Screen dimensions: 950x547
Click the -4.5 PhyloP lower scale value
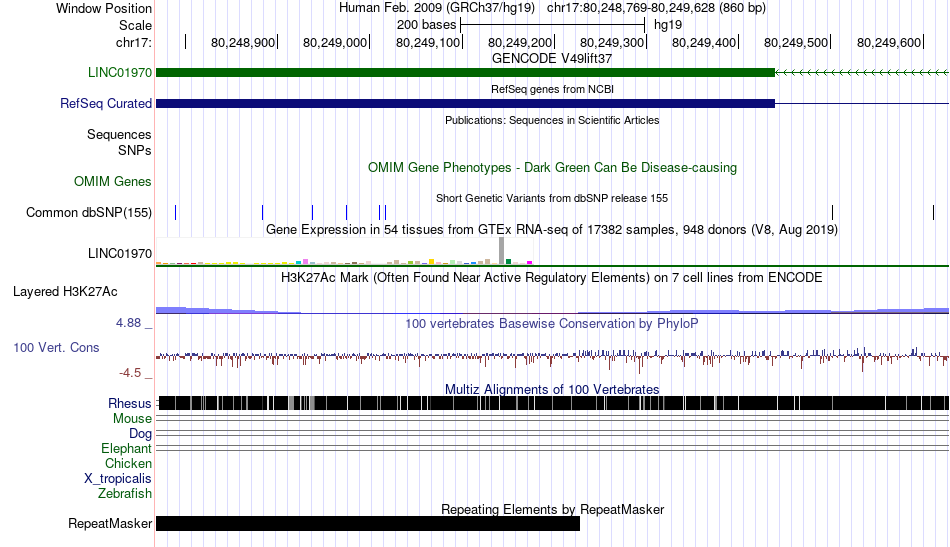point(130,373)
